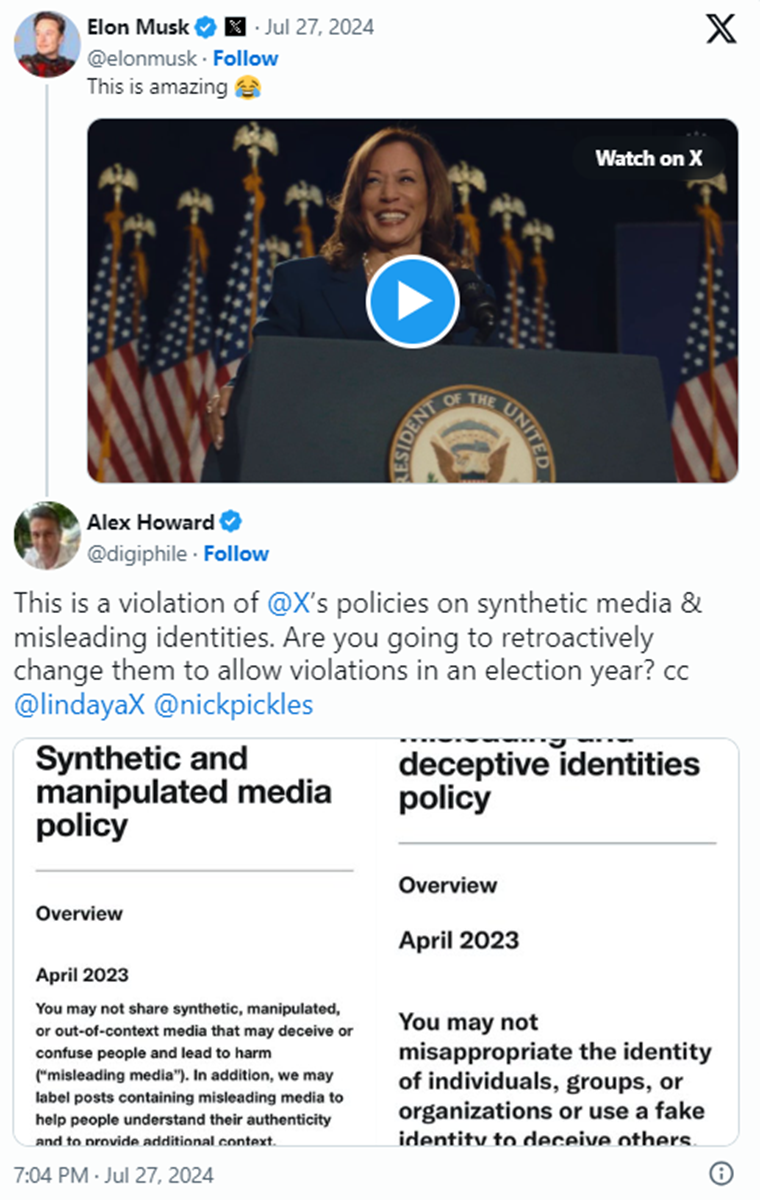The height and width of the screenshot is (1200, 760).
Task: Click Alex Howard's verified checkmark badge
Action: pos(231,522)
